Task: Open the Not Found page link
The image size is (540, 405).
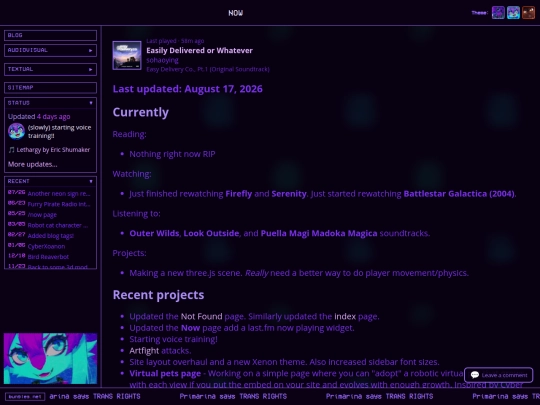Action: [x=201, y=316]
